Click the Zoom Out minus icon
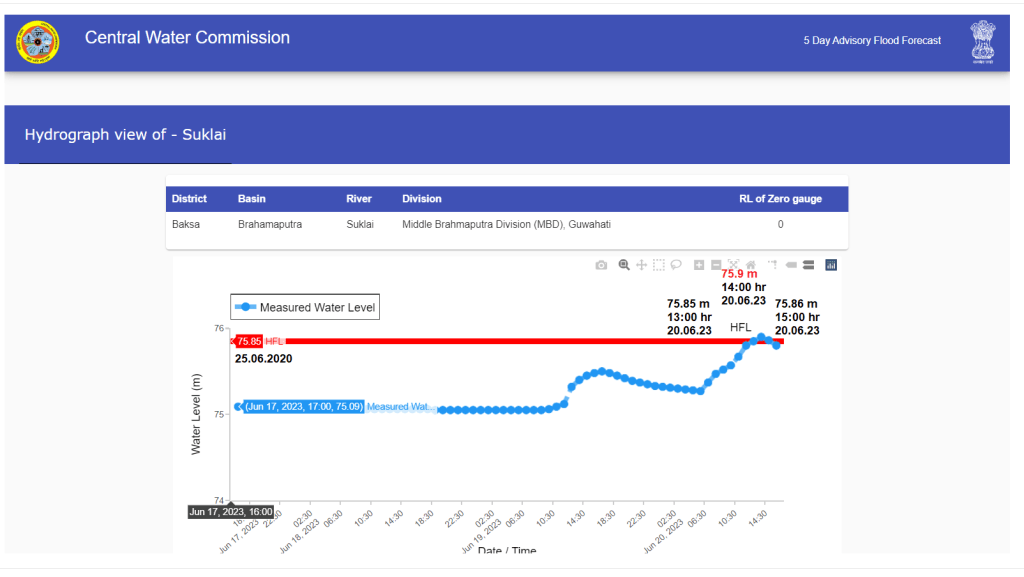The image size is (1024, 577). point(716,265)
